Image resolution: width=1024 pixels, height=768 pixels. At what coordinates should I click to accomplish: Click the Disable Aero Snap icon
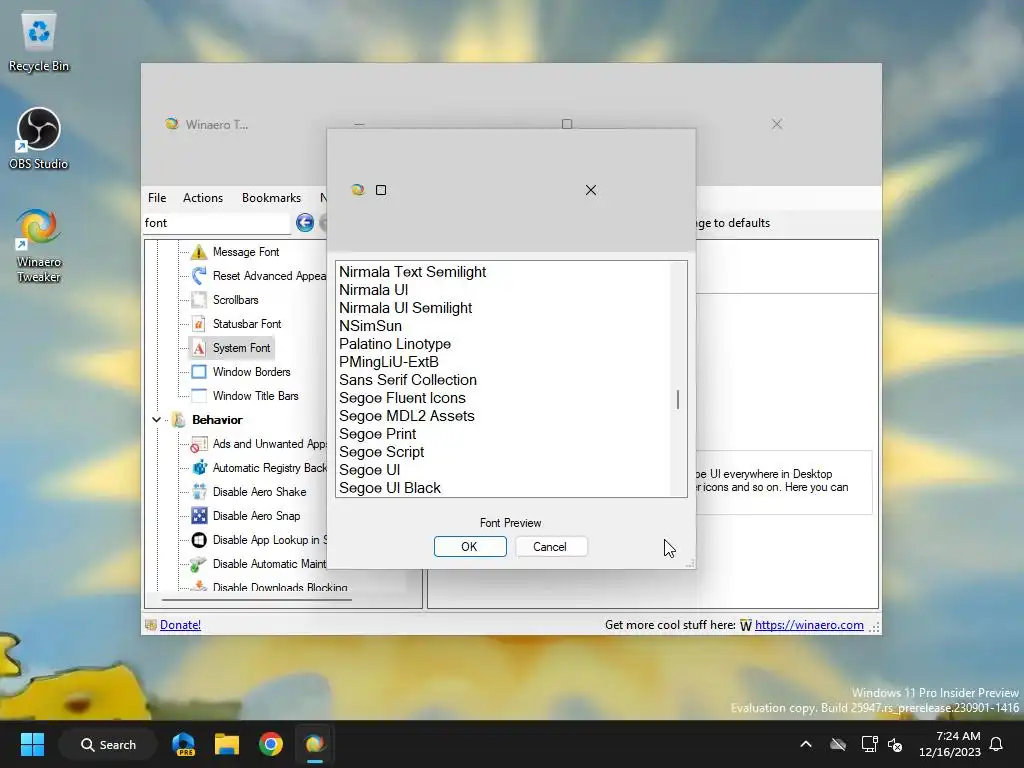coord(199,516)
